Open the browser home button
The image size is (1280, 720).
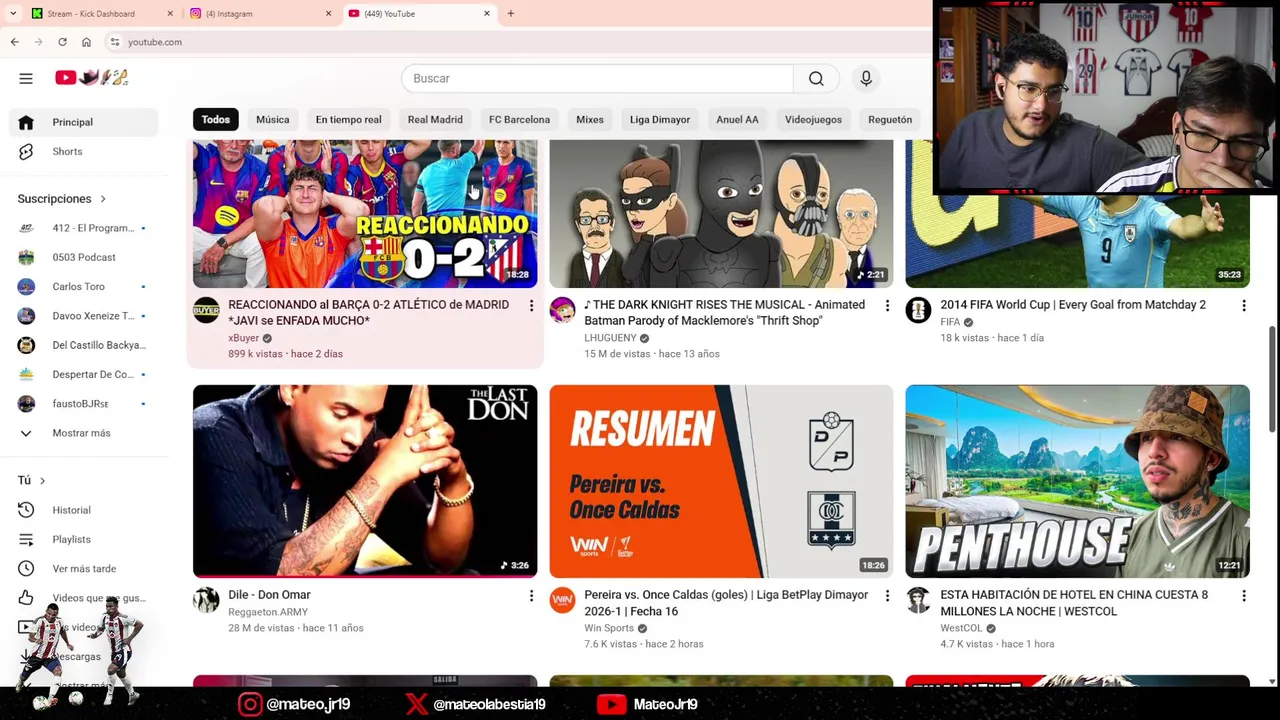86,42
